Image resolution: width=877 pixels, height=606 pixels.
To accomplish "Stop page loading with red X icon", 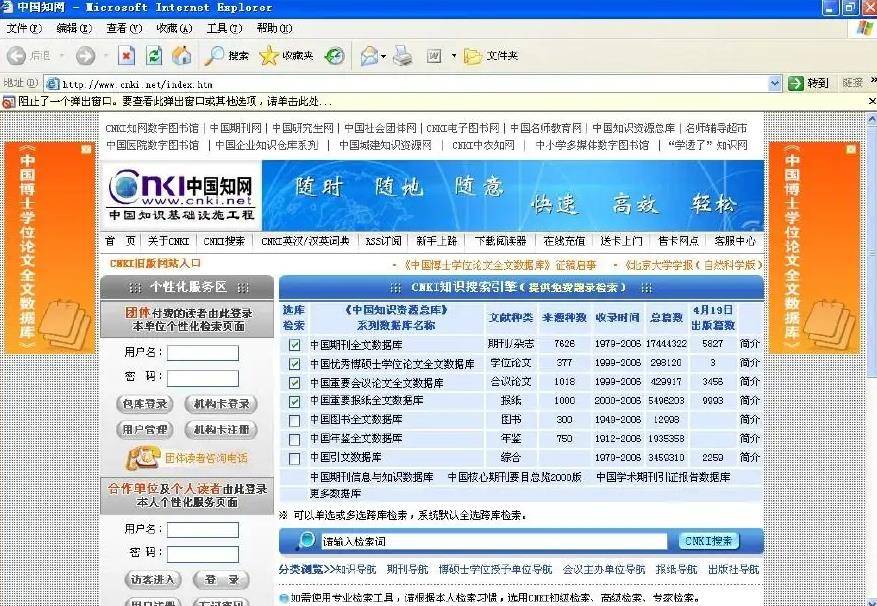I will [x=126, y=55].
